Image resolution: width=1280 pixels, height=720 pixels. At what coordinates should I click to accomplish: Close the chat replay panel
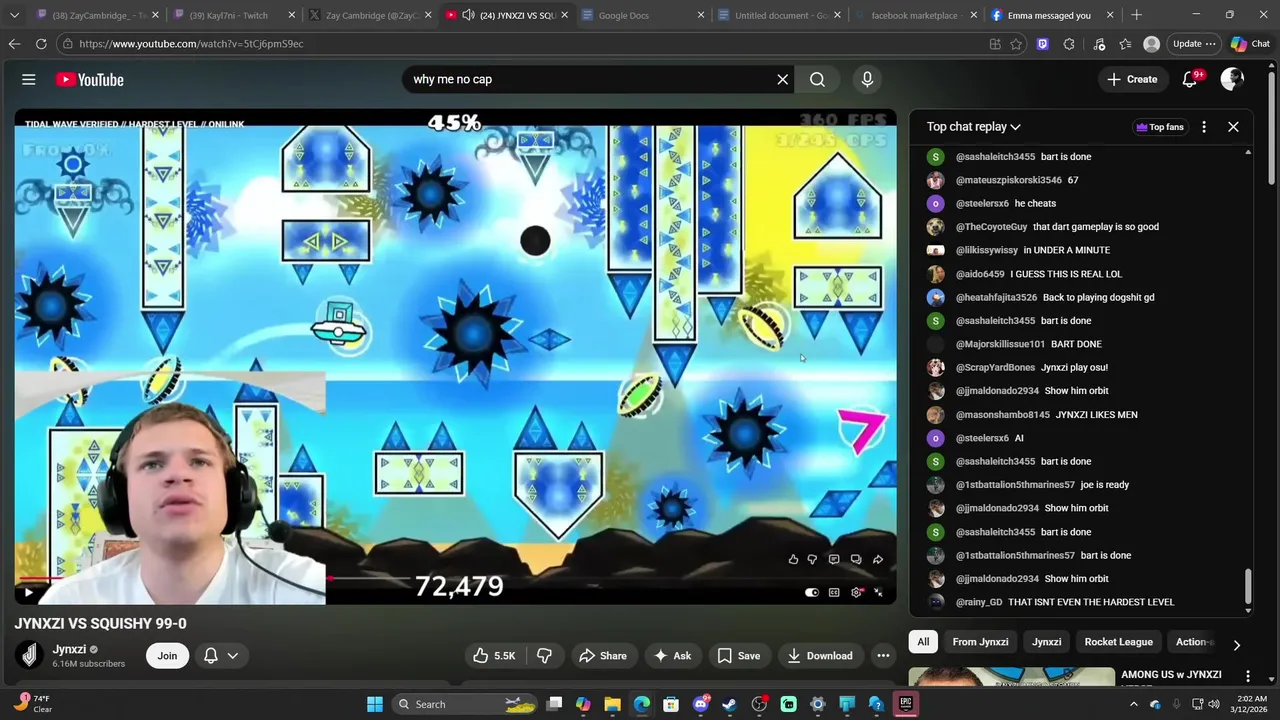click(x=1233, y=127)
